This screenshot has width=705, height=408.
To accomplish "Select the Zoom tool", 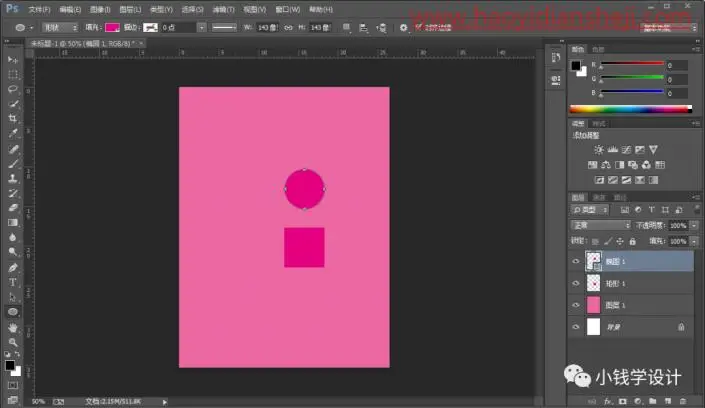I will click(13, 342).
